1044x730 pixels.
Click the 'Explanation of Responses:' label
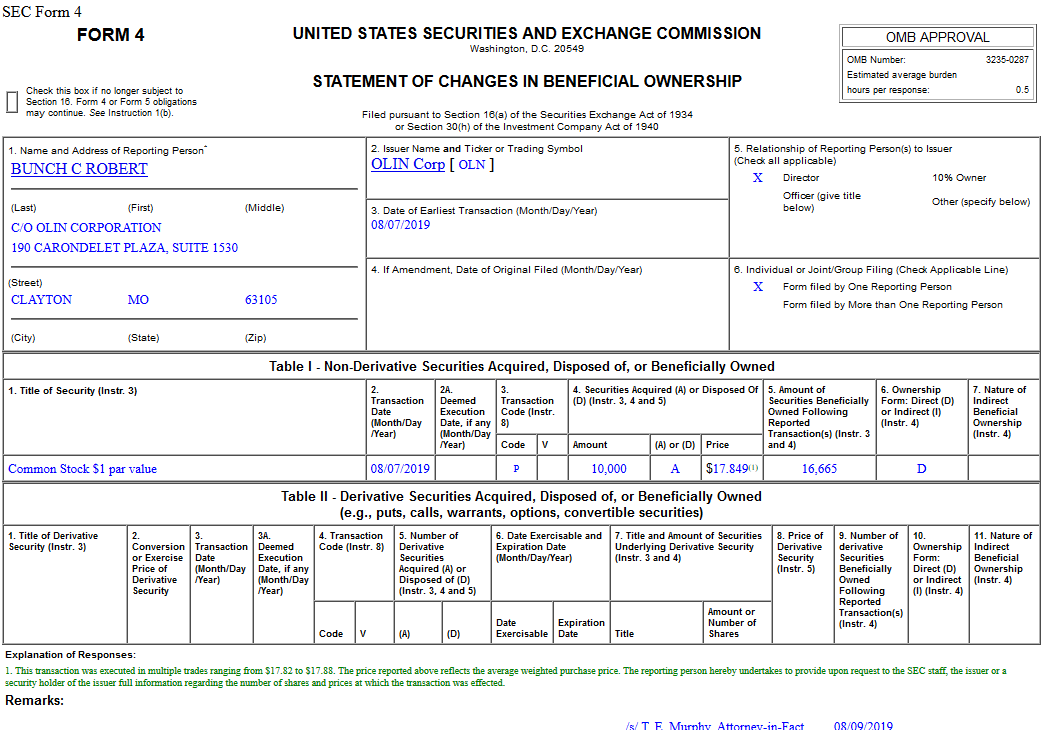coord(70,655)
